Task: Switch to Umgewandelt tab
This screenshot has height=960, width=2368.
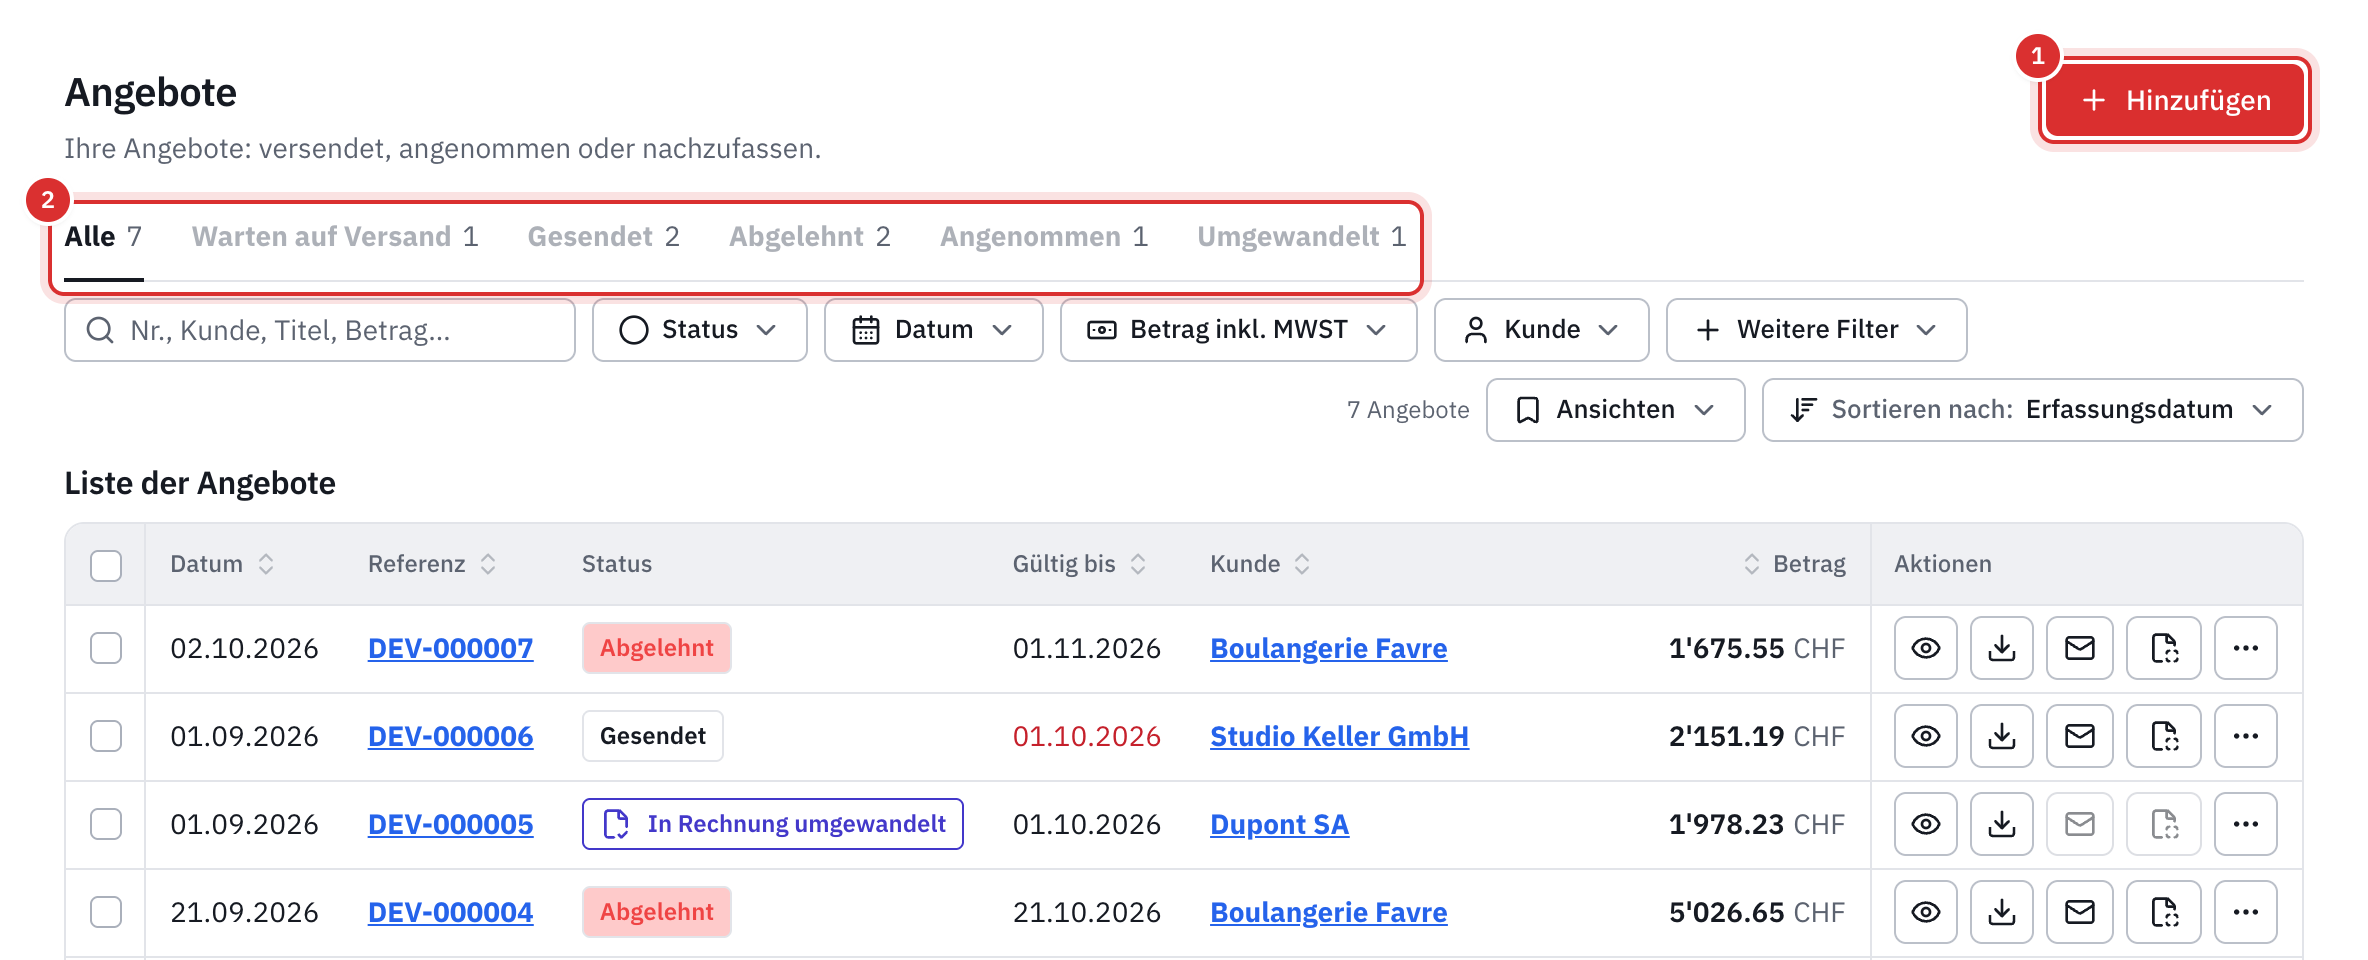Action: [1301, 237]
